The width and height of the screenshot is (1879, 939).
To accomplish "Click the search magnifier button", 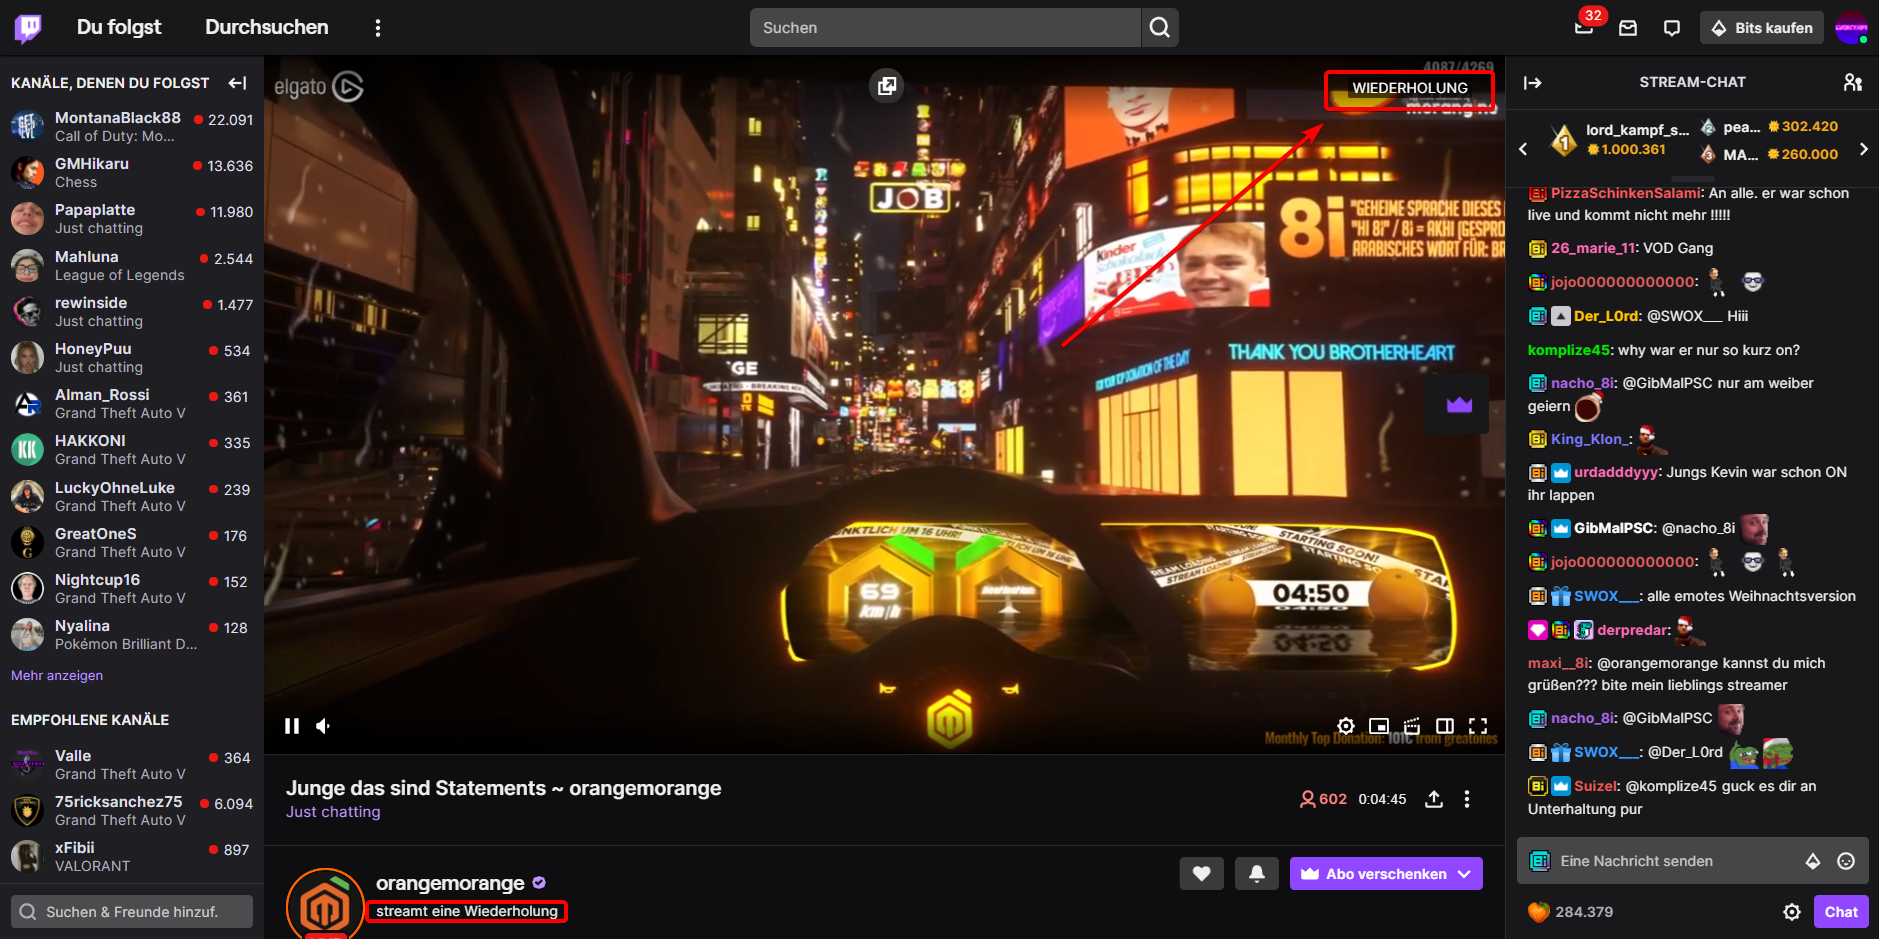I will point(1159,28).
